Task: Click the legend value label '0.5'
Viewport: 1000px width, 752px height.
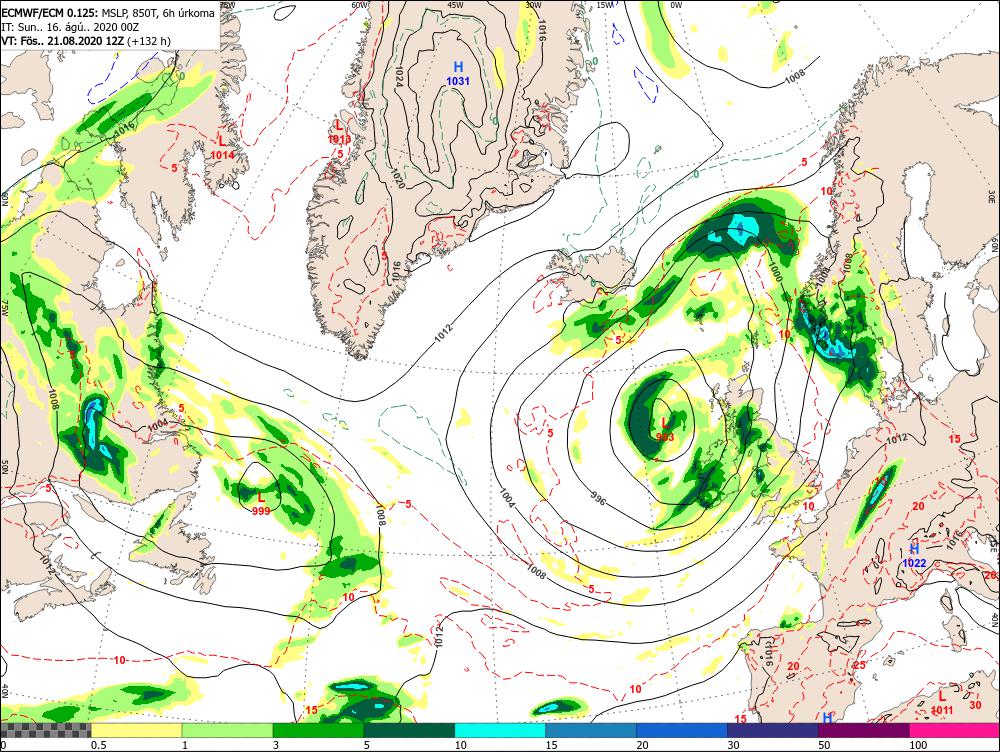Action: [x=98, y=745]
